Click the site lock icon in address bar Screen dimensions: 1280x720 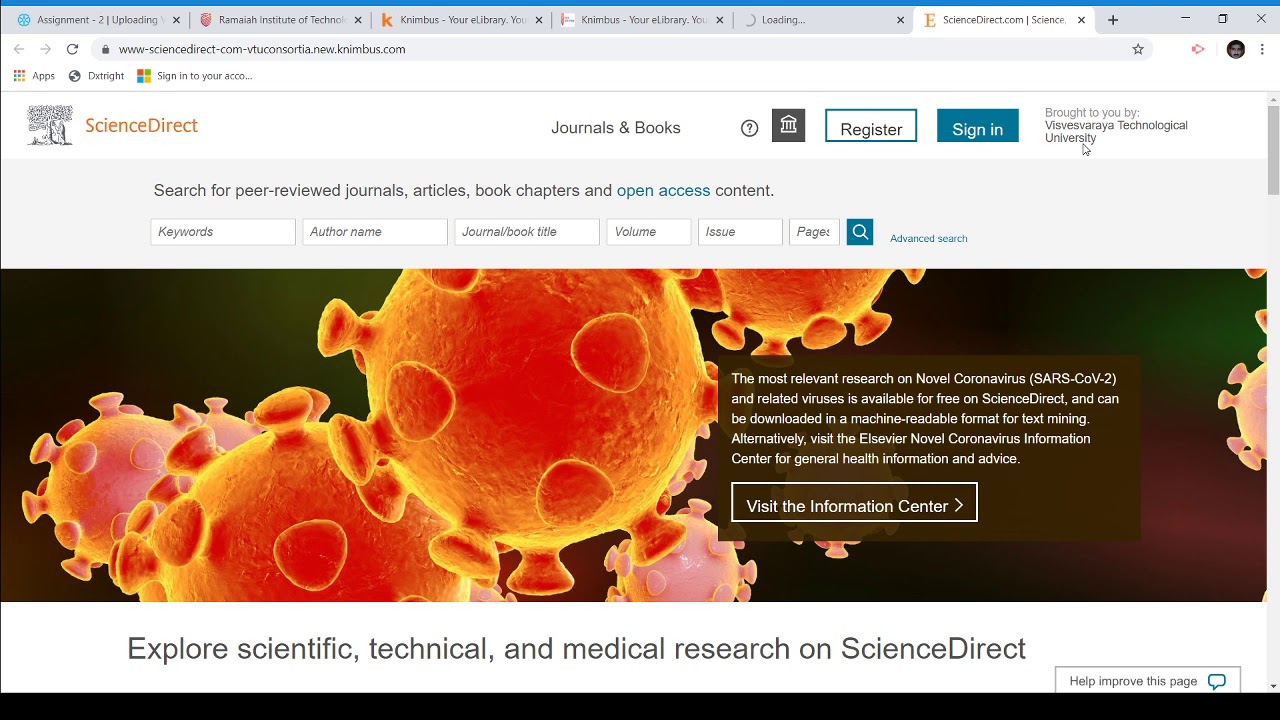click(x=105, y=49)
